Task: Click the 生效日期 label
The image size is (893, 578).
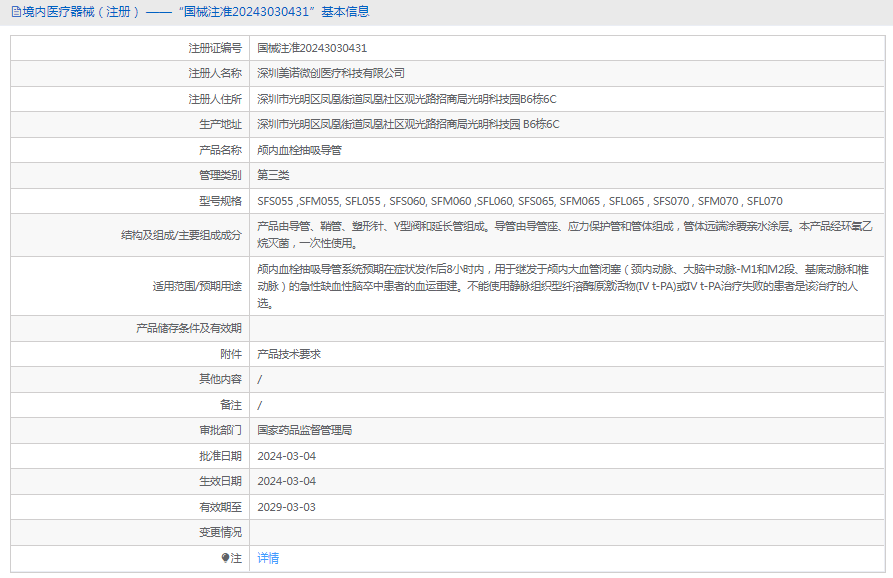Action: [x=220, y=481]
